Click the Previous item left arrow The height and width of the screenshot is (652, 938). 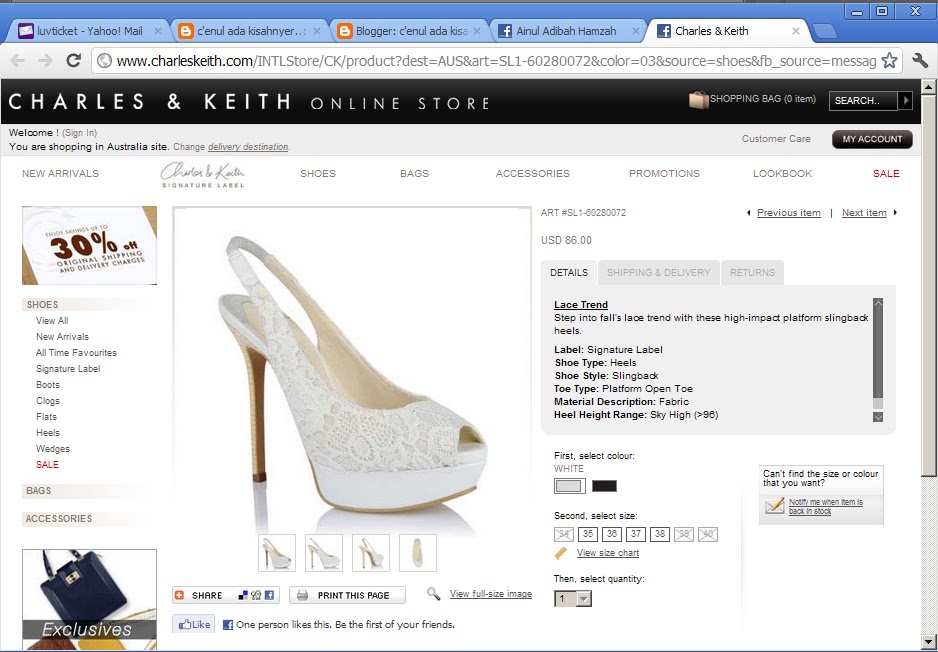748,213
